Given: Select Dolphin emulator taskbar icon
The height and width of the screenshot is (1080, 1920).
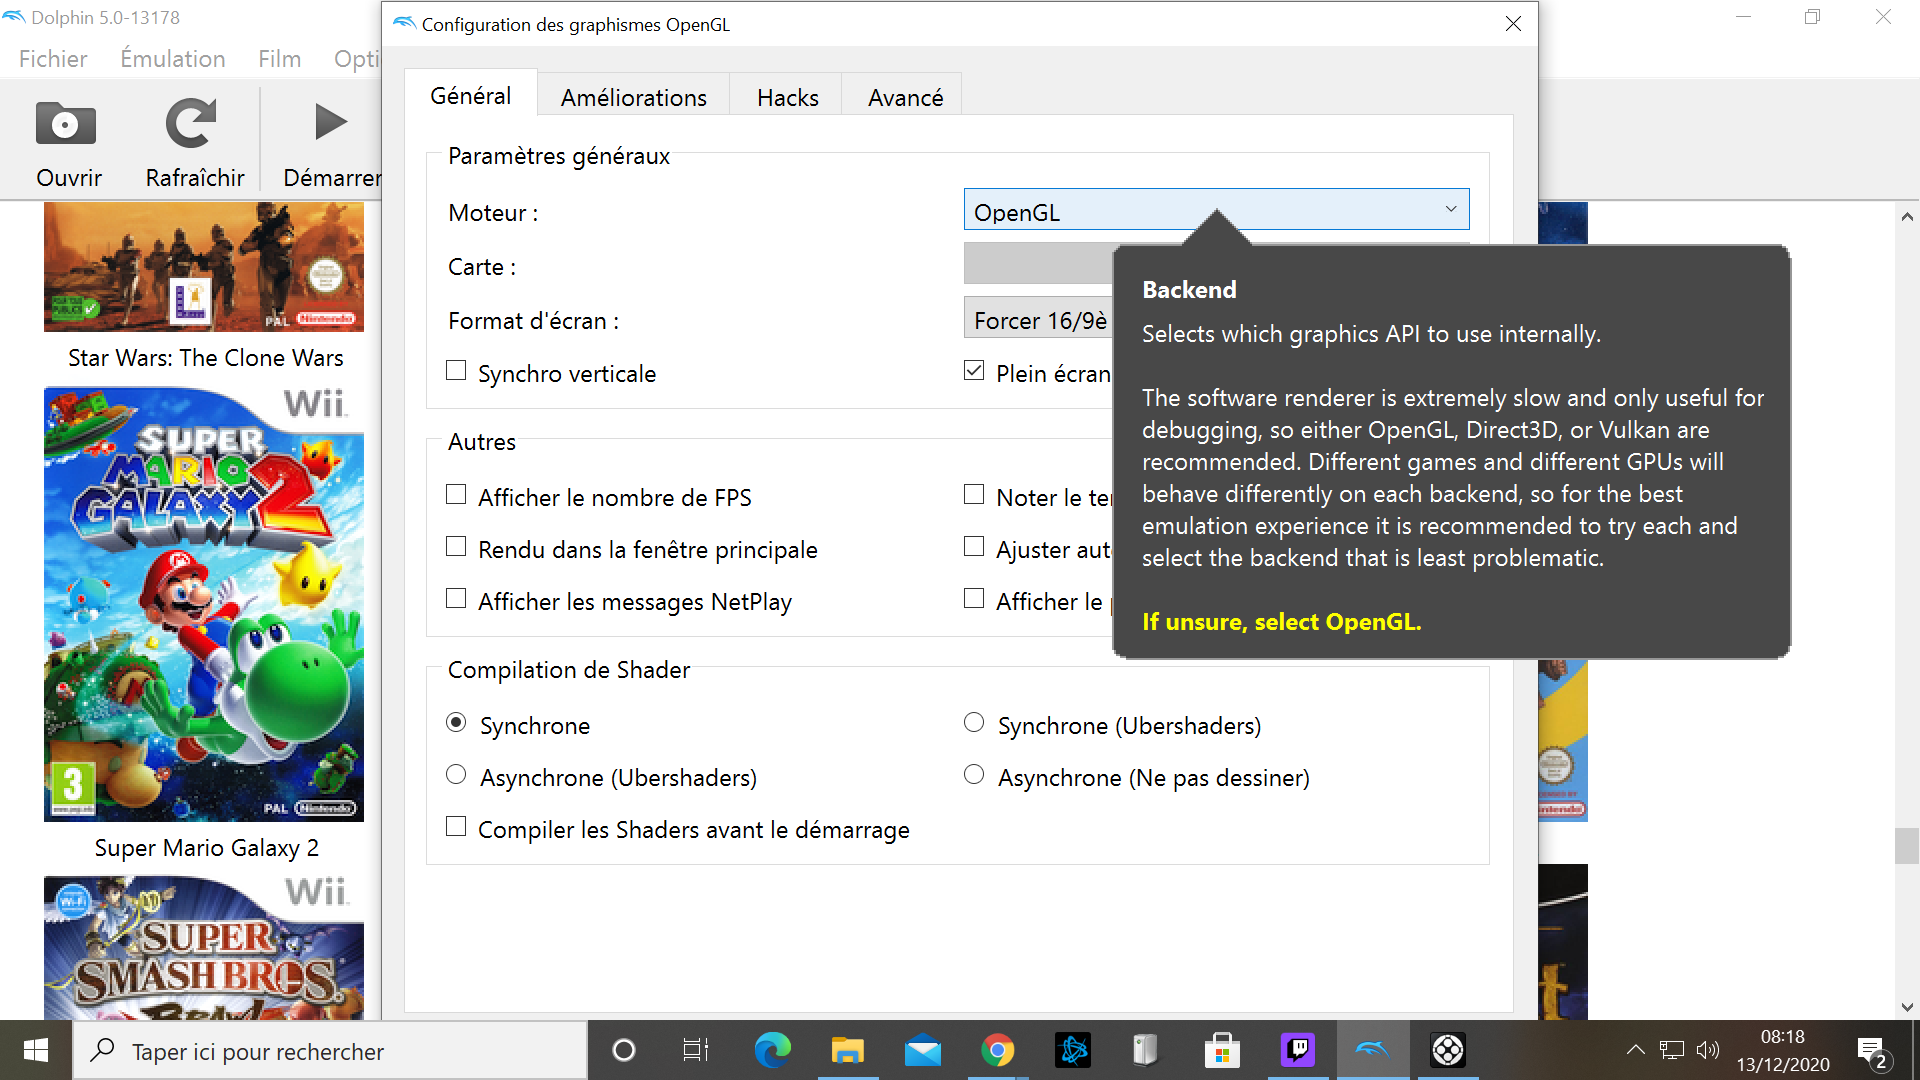Looking at the screenshot, I should (x=1373, y=1050).
